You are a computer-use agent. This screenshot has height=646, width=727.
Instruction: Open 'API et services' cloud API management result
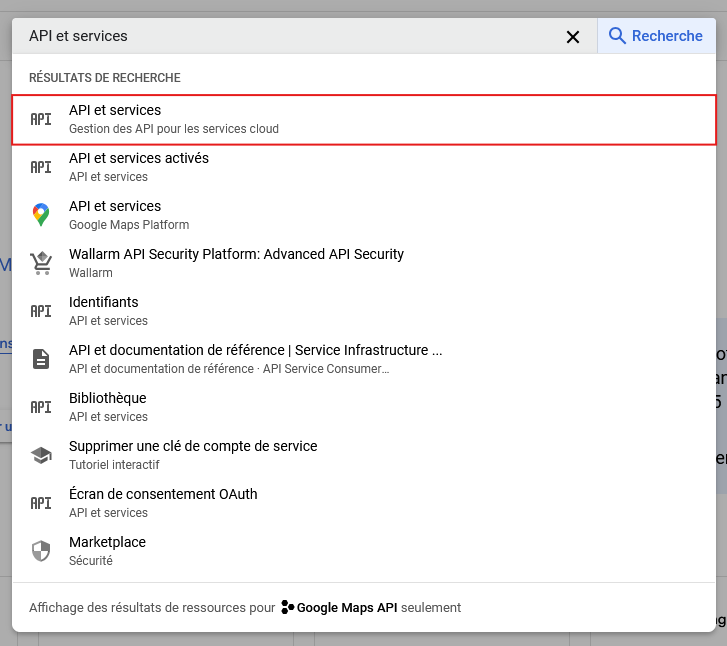pyautogui.click(x=364, y=120)
